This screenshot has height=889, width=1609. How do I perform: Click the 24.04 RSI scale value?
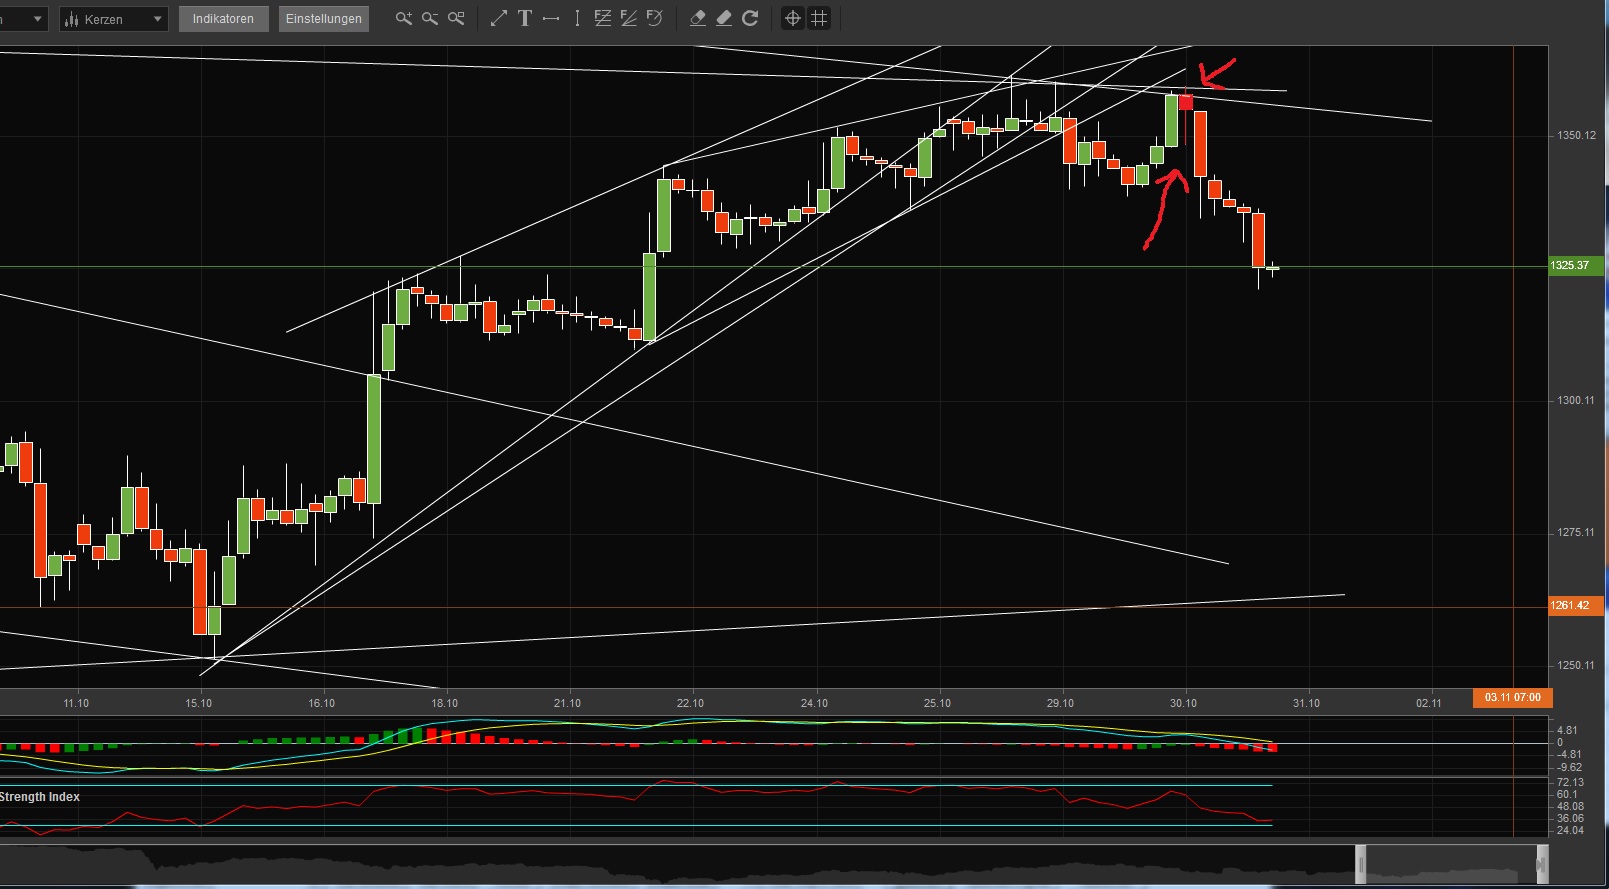pos(1570,831)
